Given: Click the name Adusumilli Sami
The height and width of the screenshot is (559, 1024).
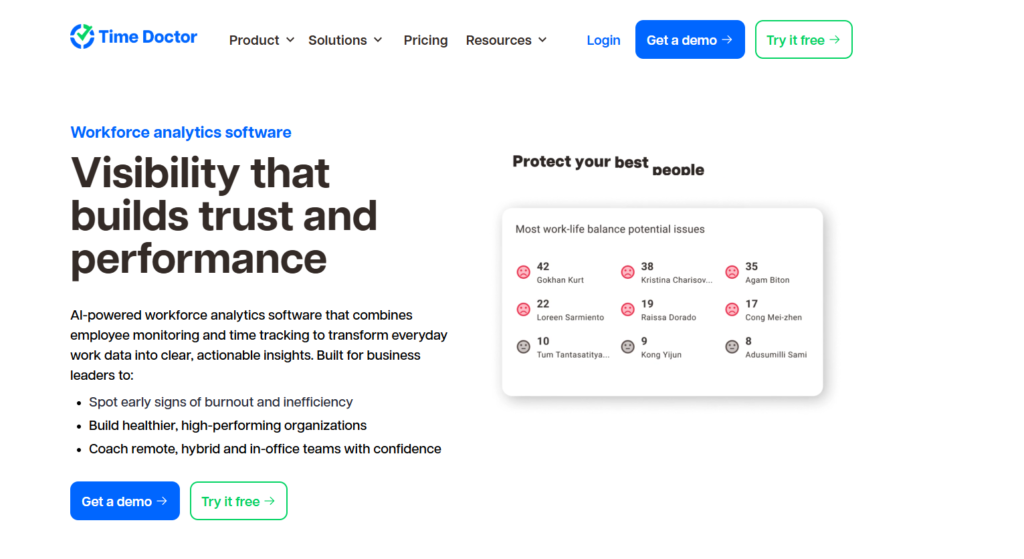Looking at the screenshot, I should click(776, 355).
